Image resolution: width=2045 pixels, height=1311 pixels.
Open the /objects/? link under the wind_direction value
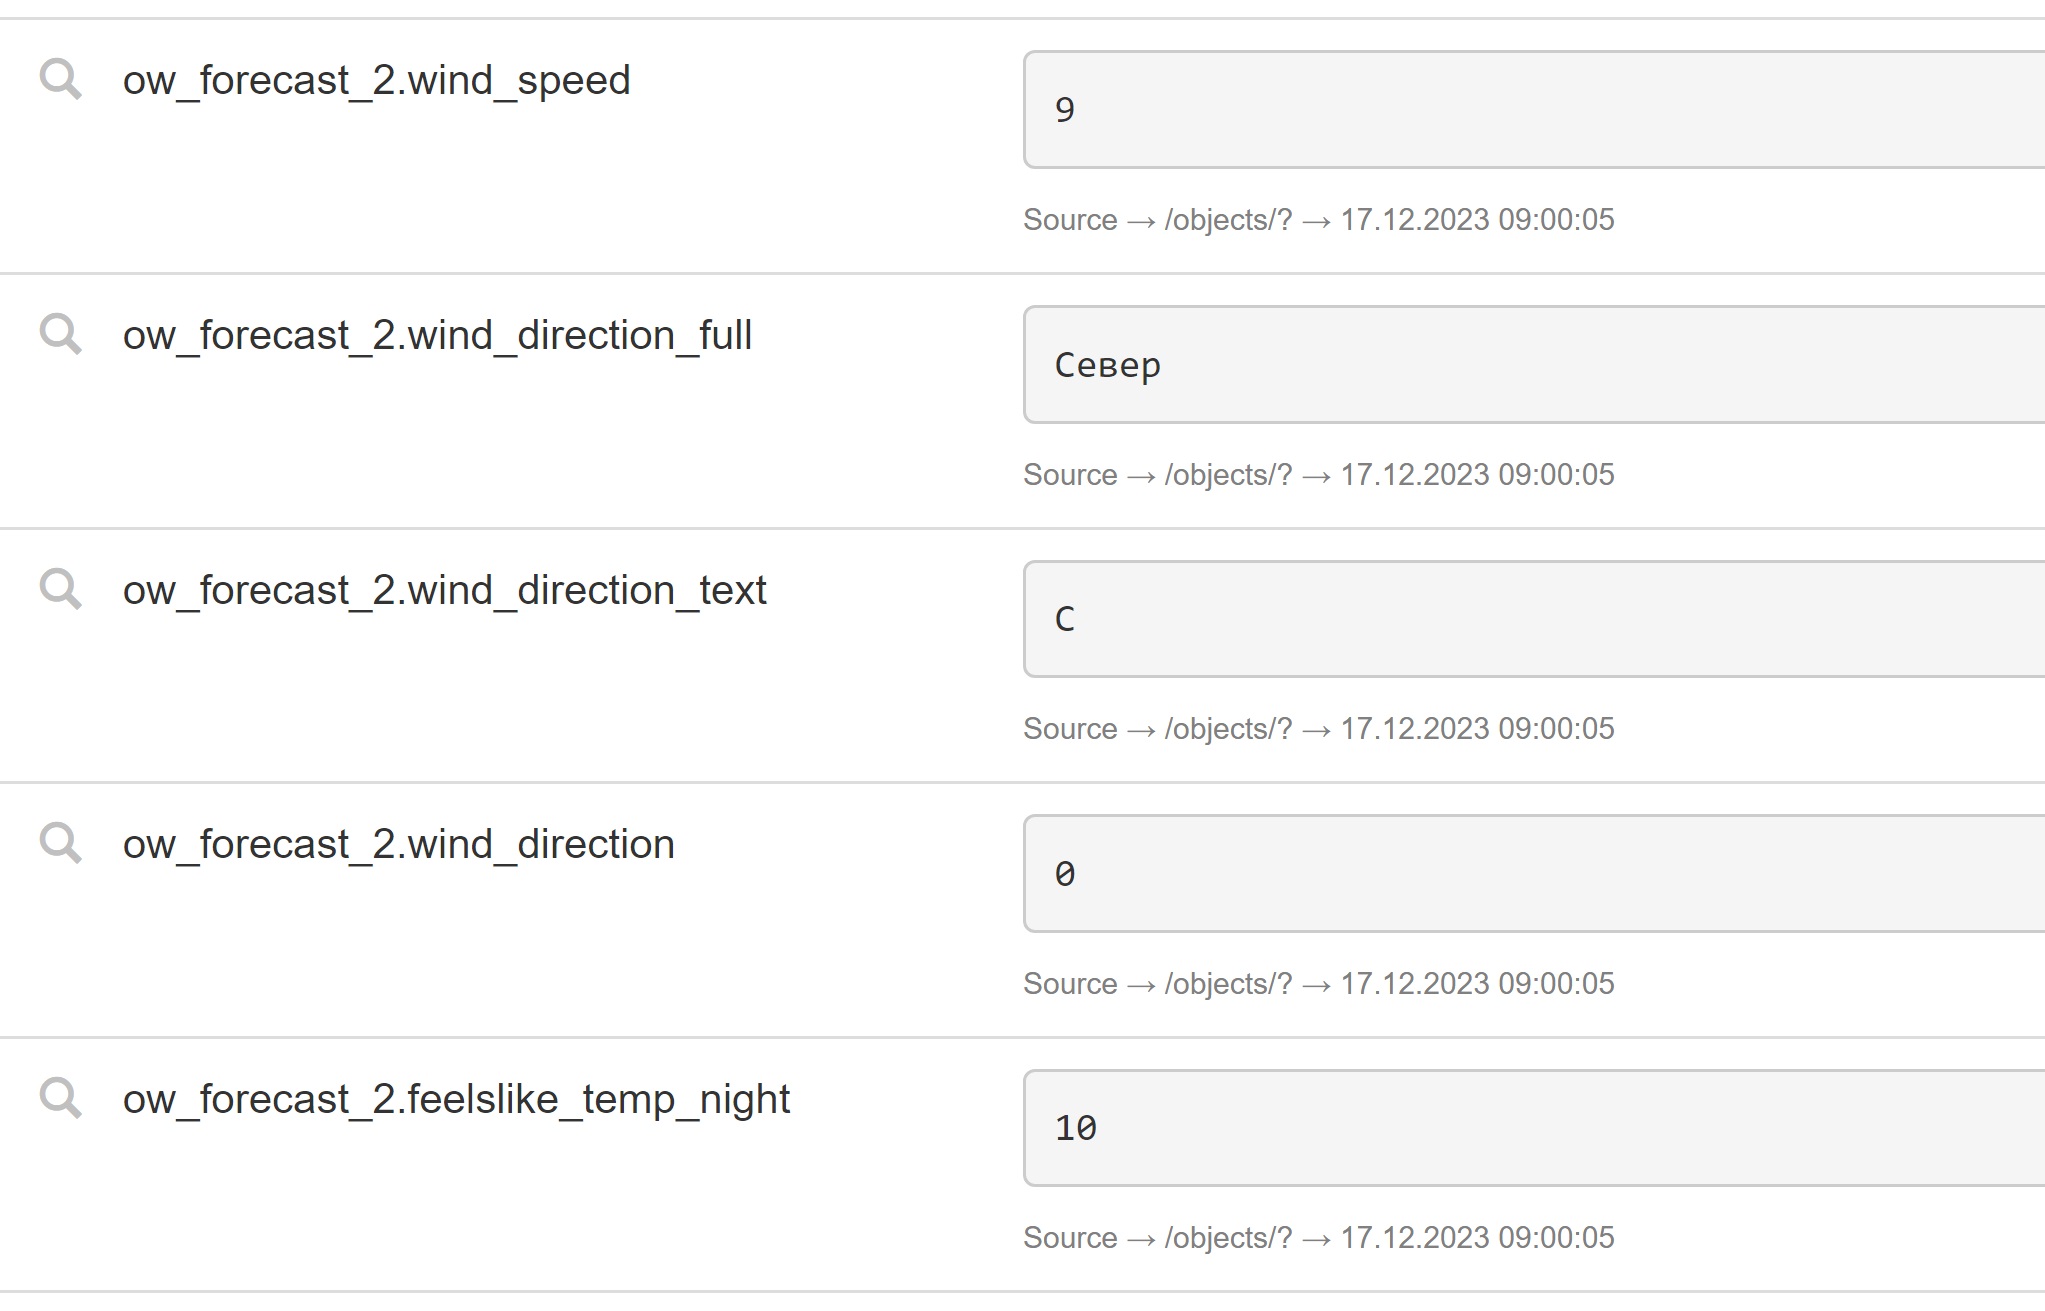pyautogui.click(x=1228, y=984)
